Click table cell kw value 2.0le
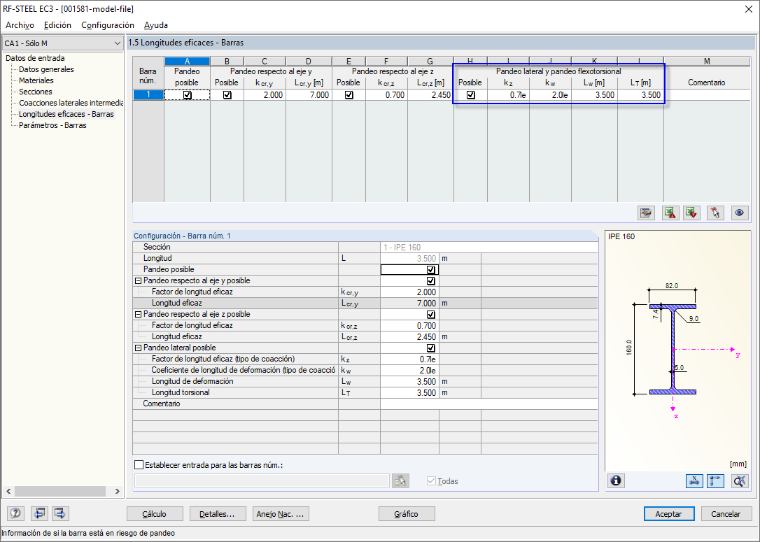The image size is (760, 542). tap(550, 95)
